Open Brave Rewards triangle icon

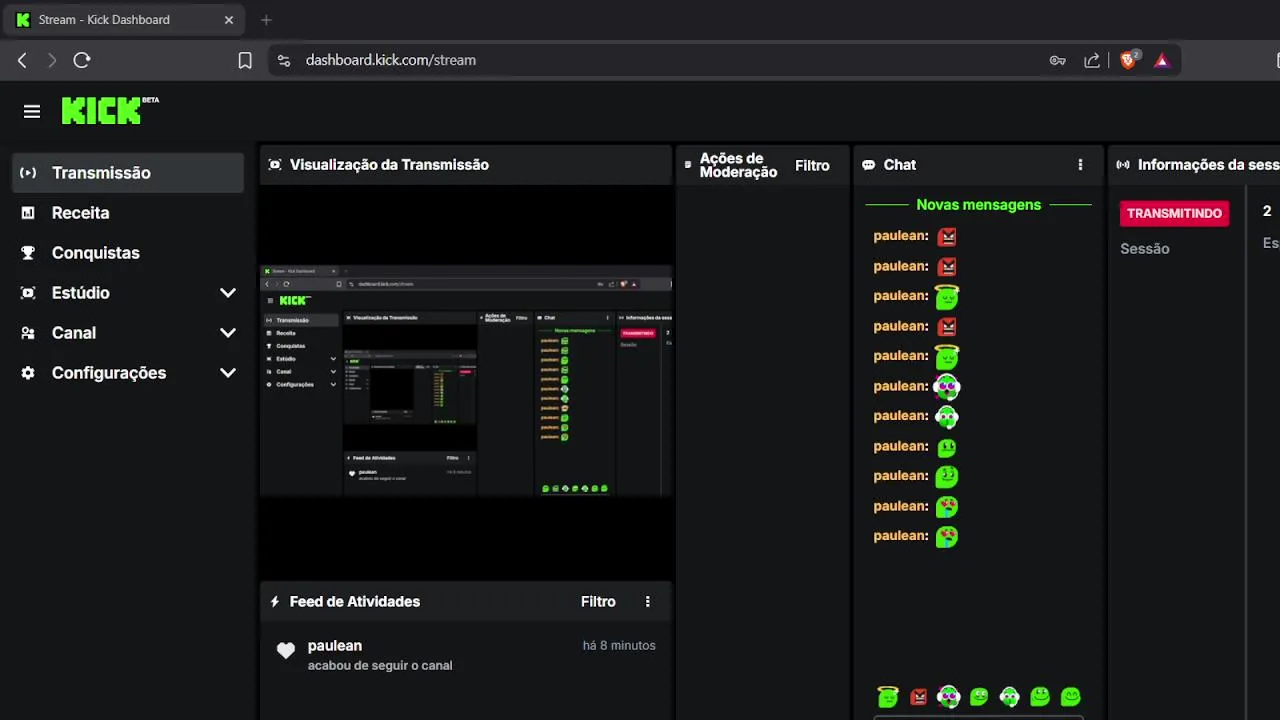pyautogui.click(x=1161, y=60)
